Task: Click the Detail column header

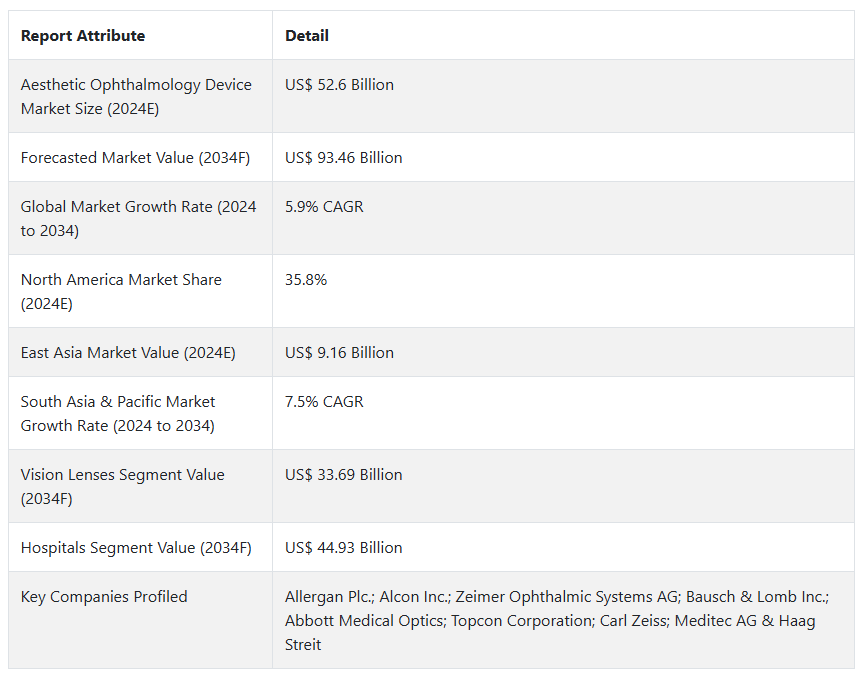Action: click(307, 36)
